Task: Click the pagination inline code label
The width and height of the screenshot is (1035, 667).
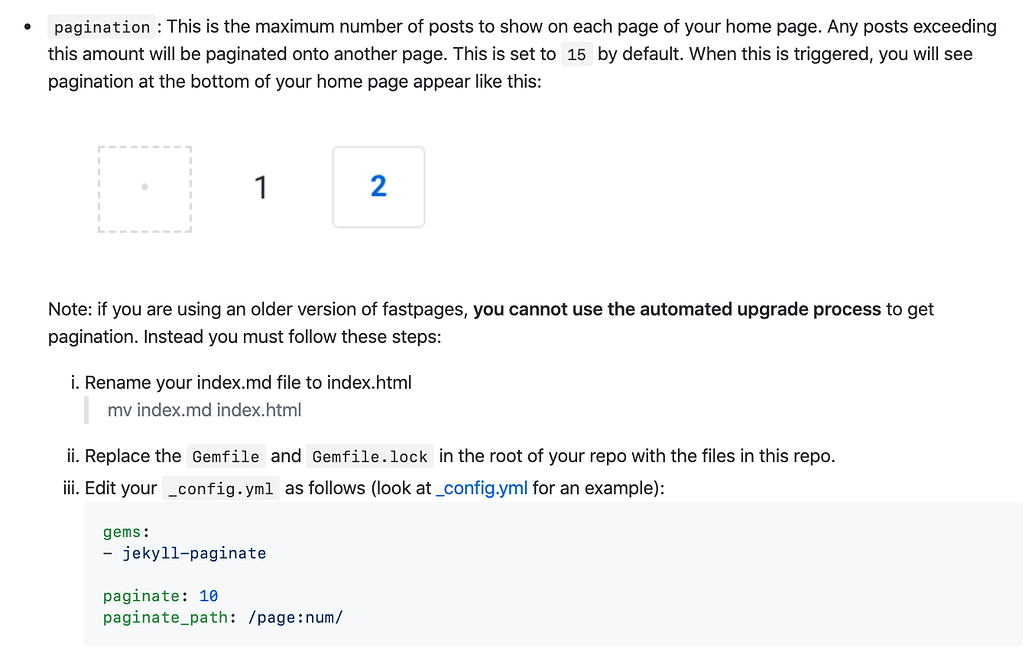Action: (x=101, y=26)
